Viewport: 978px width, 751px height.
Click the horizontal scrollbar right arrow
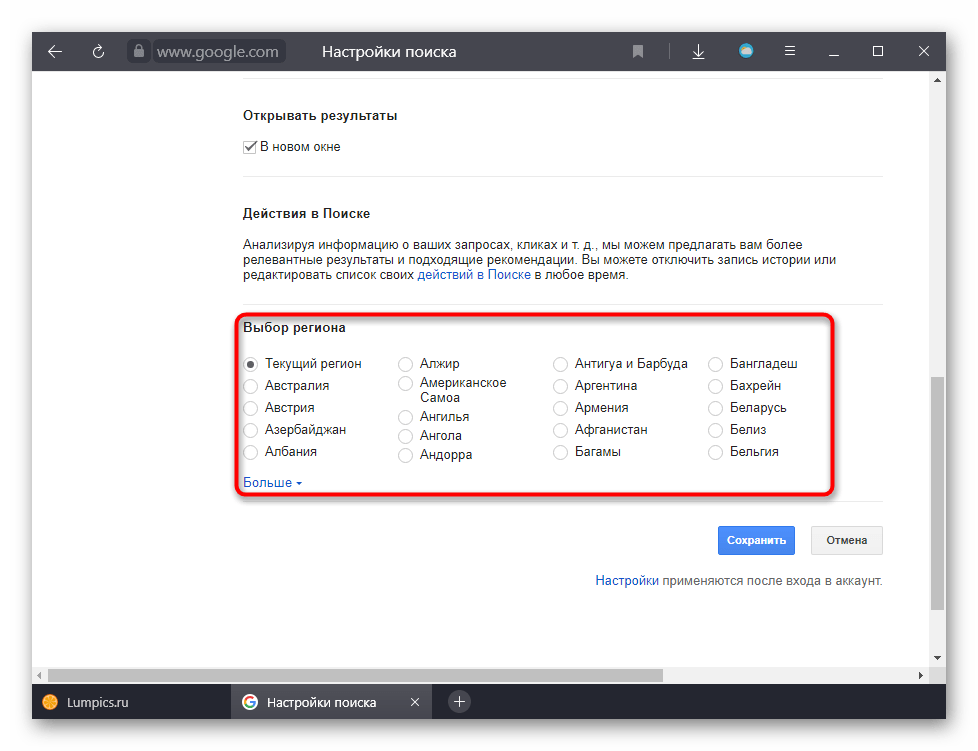(921, 675)
